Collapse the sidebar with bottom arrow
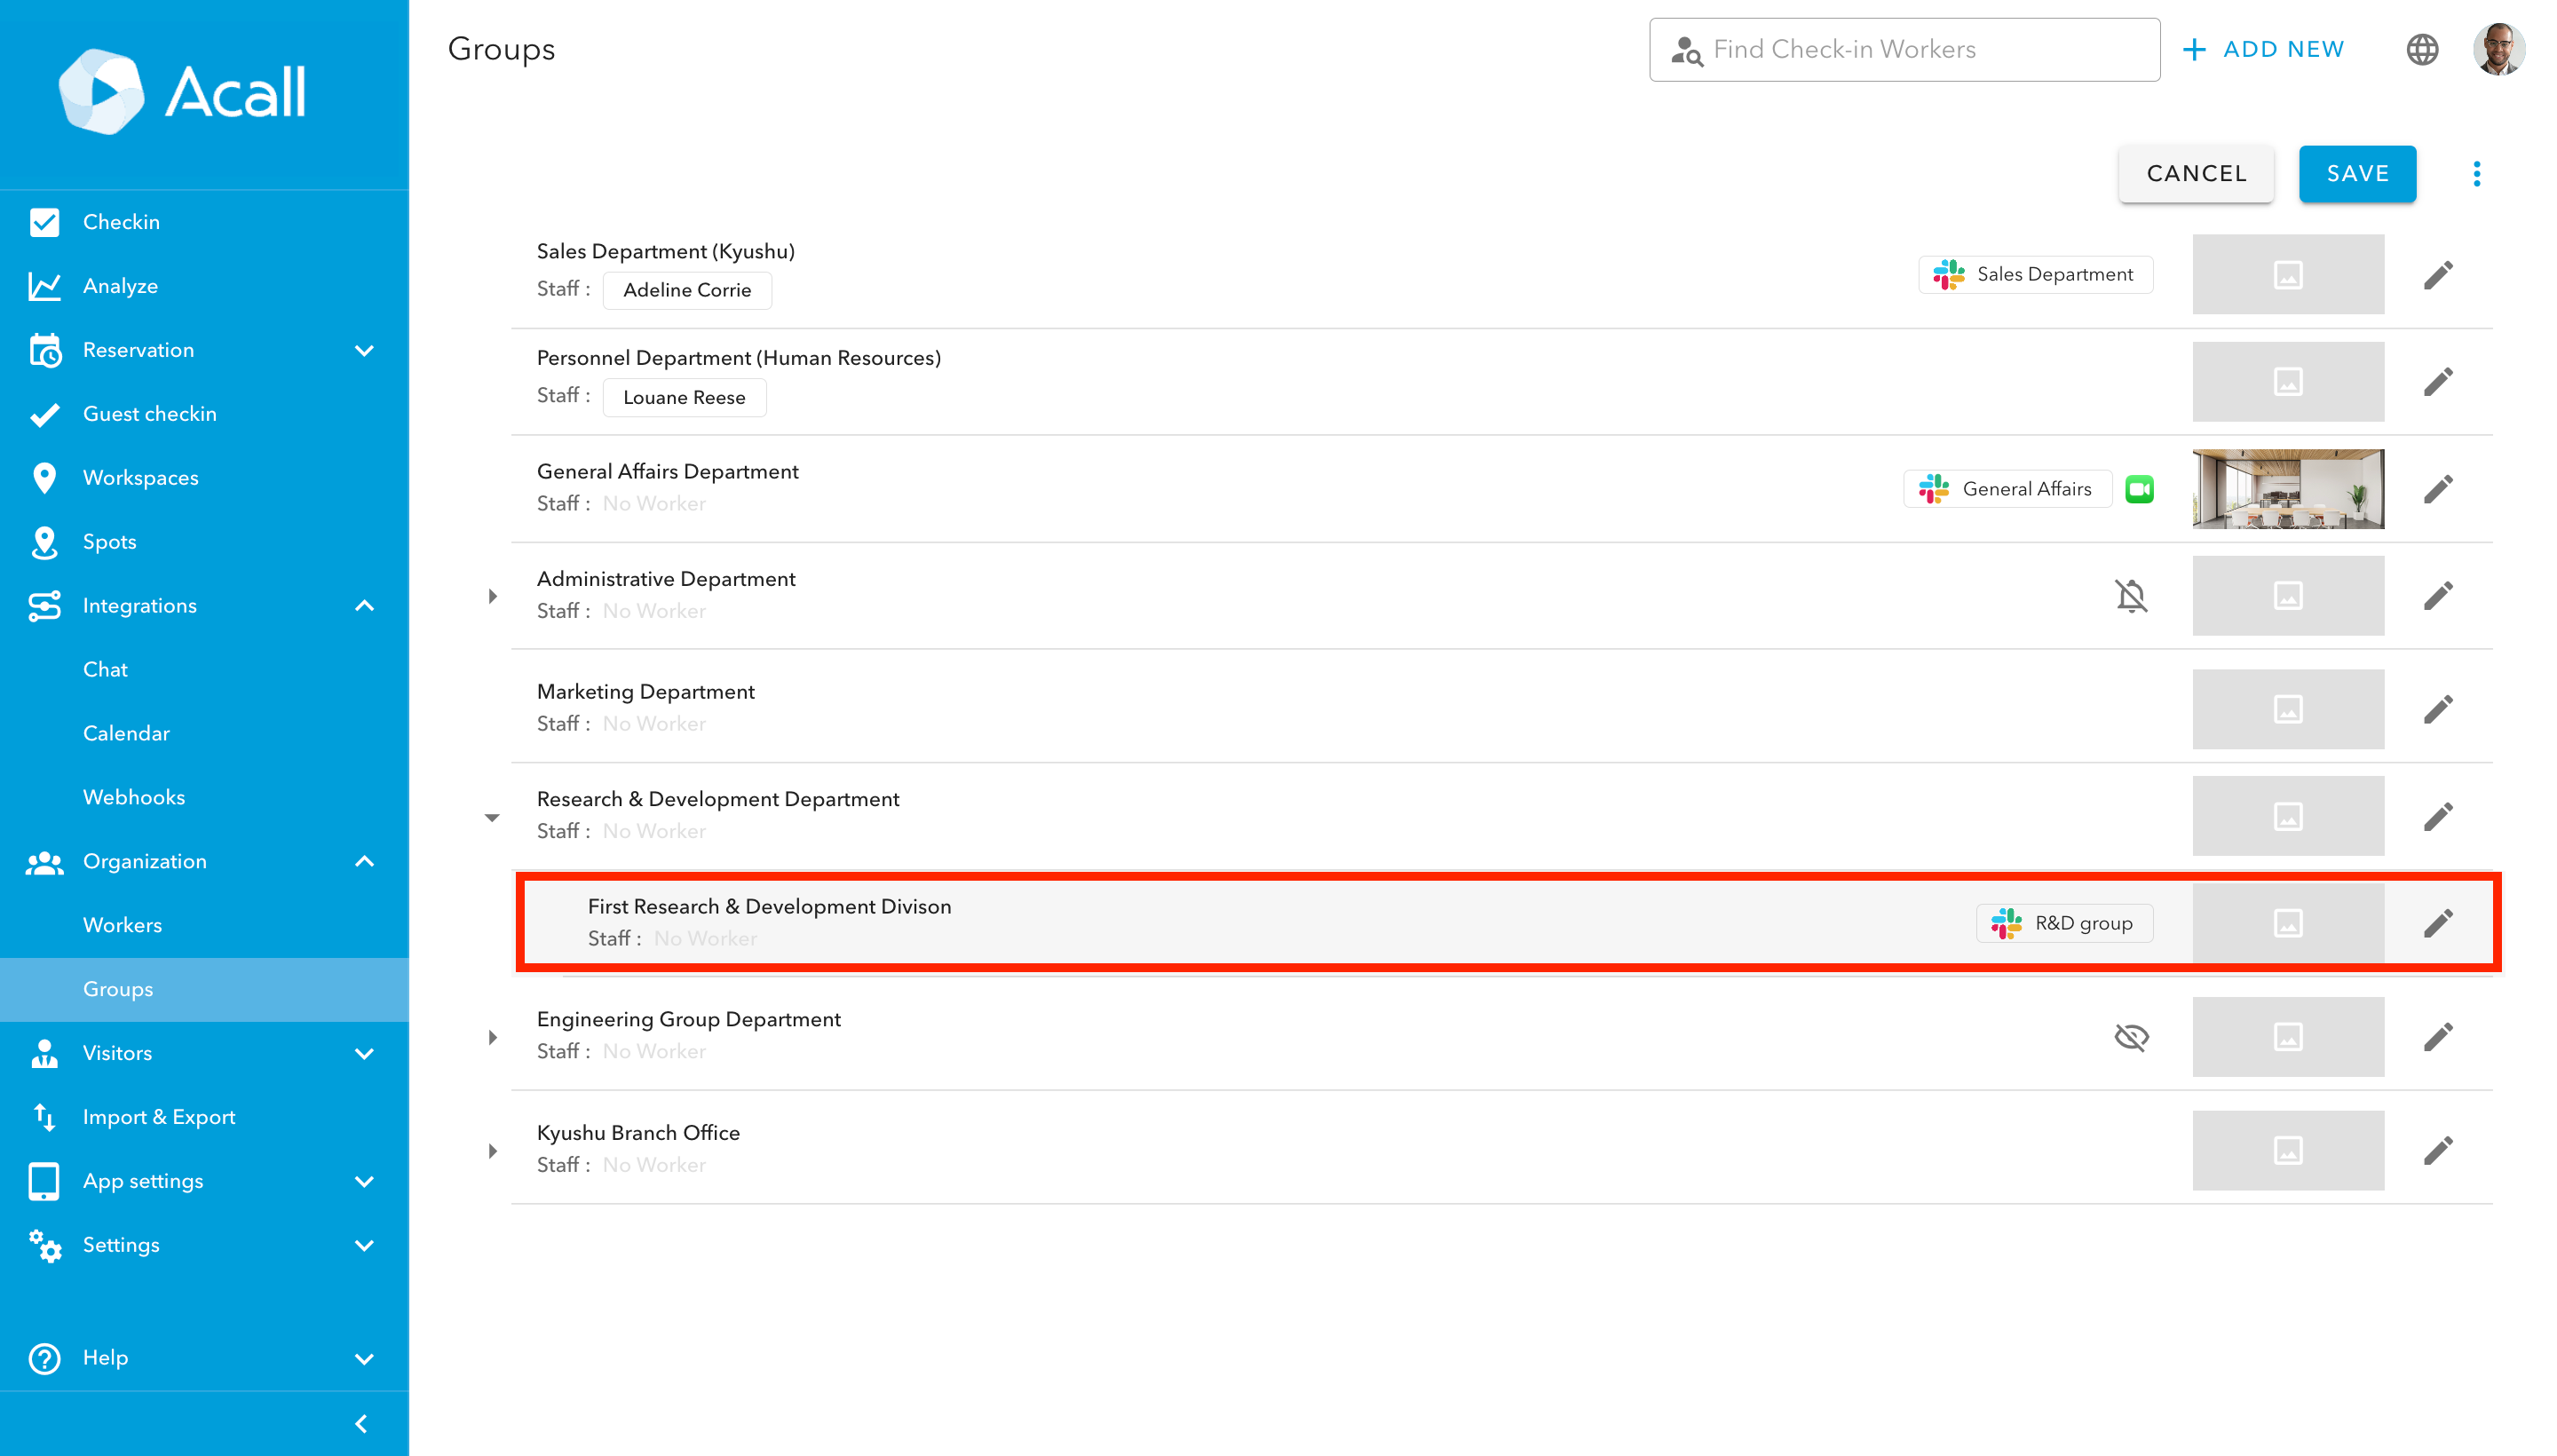2557x1456 pixels. click(362, 1423)
